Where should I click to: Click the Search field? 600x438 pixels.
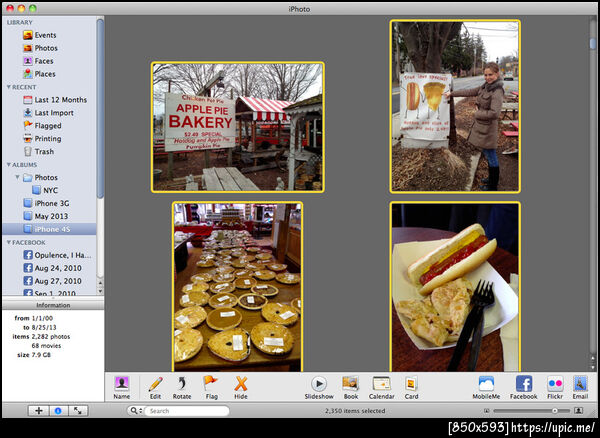click(187, 411)
